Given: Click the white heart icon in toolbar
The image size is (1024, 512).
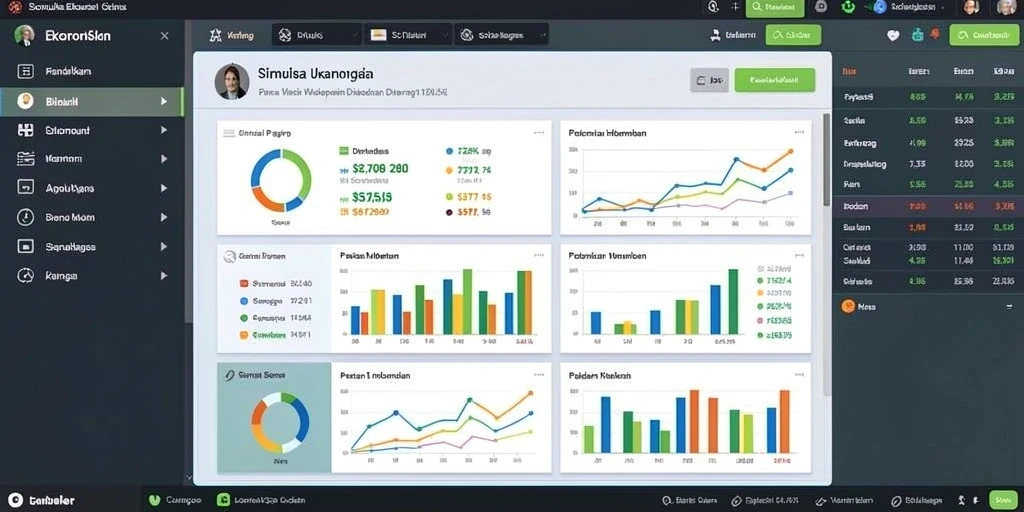Looking at the screenshot, I should [893, 35].
